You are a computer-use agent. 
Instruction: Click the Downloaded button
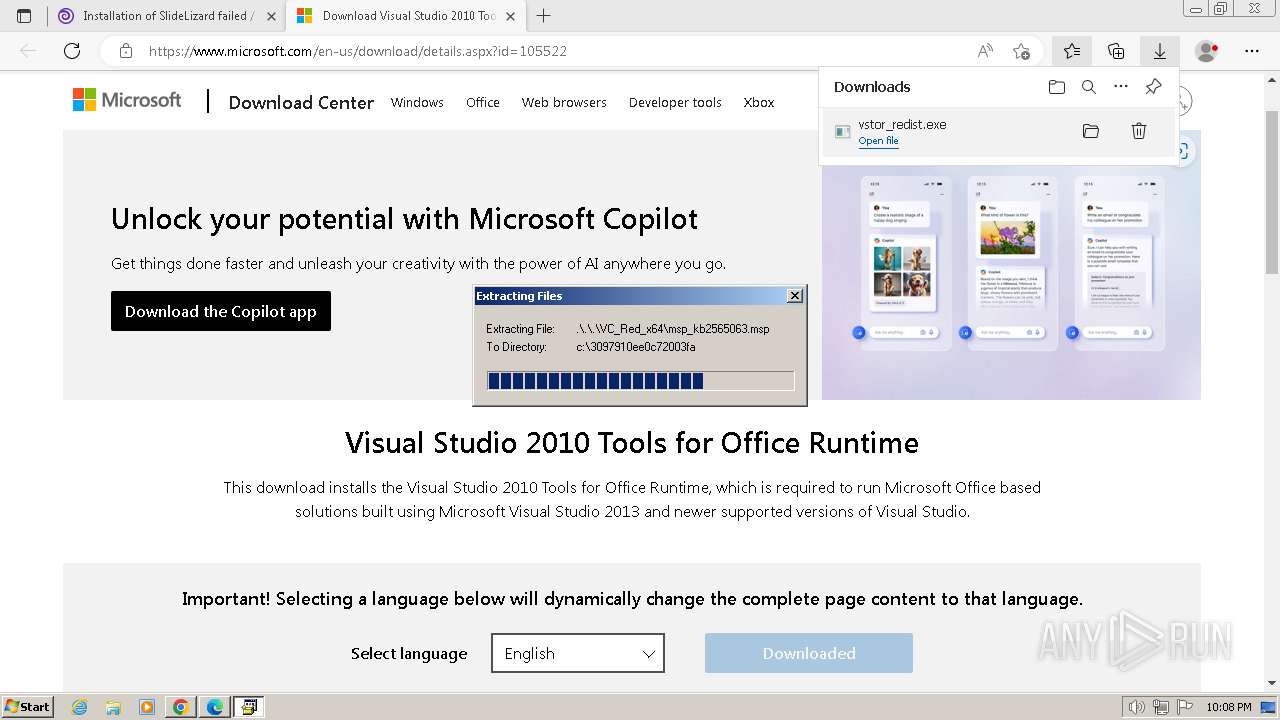point(809,653)
